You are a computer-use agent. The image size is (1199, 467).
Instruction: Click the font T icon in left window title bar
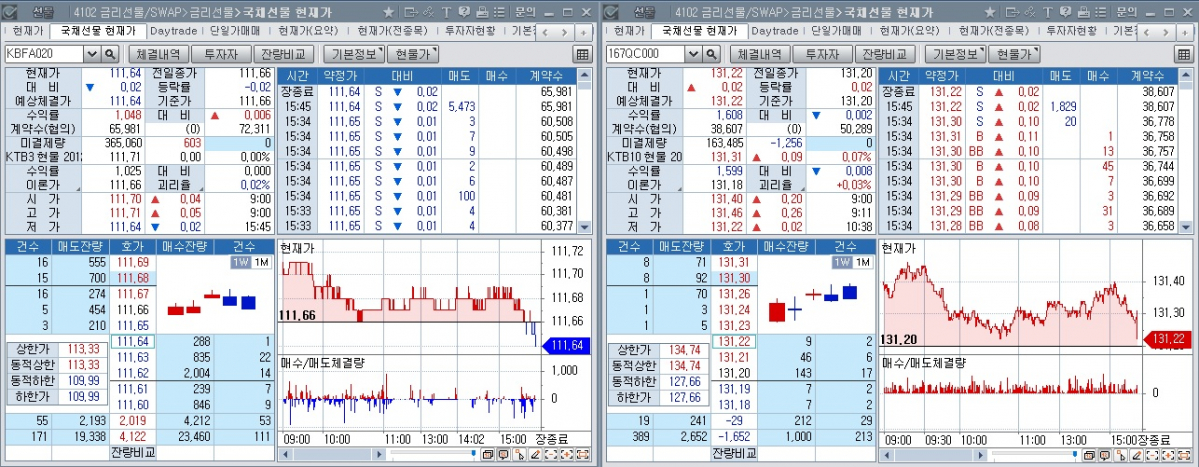point(447,12)
